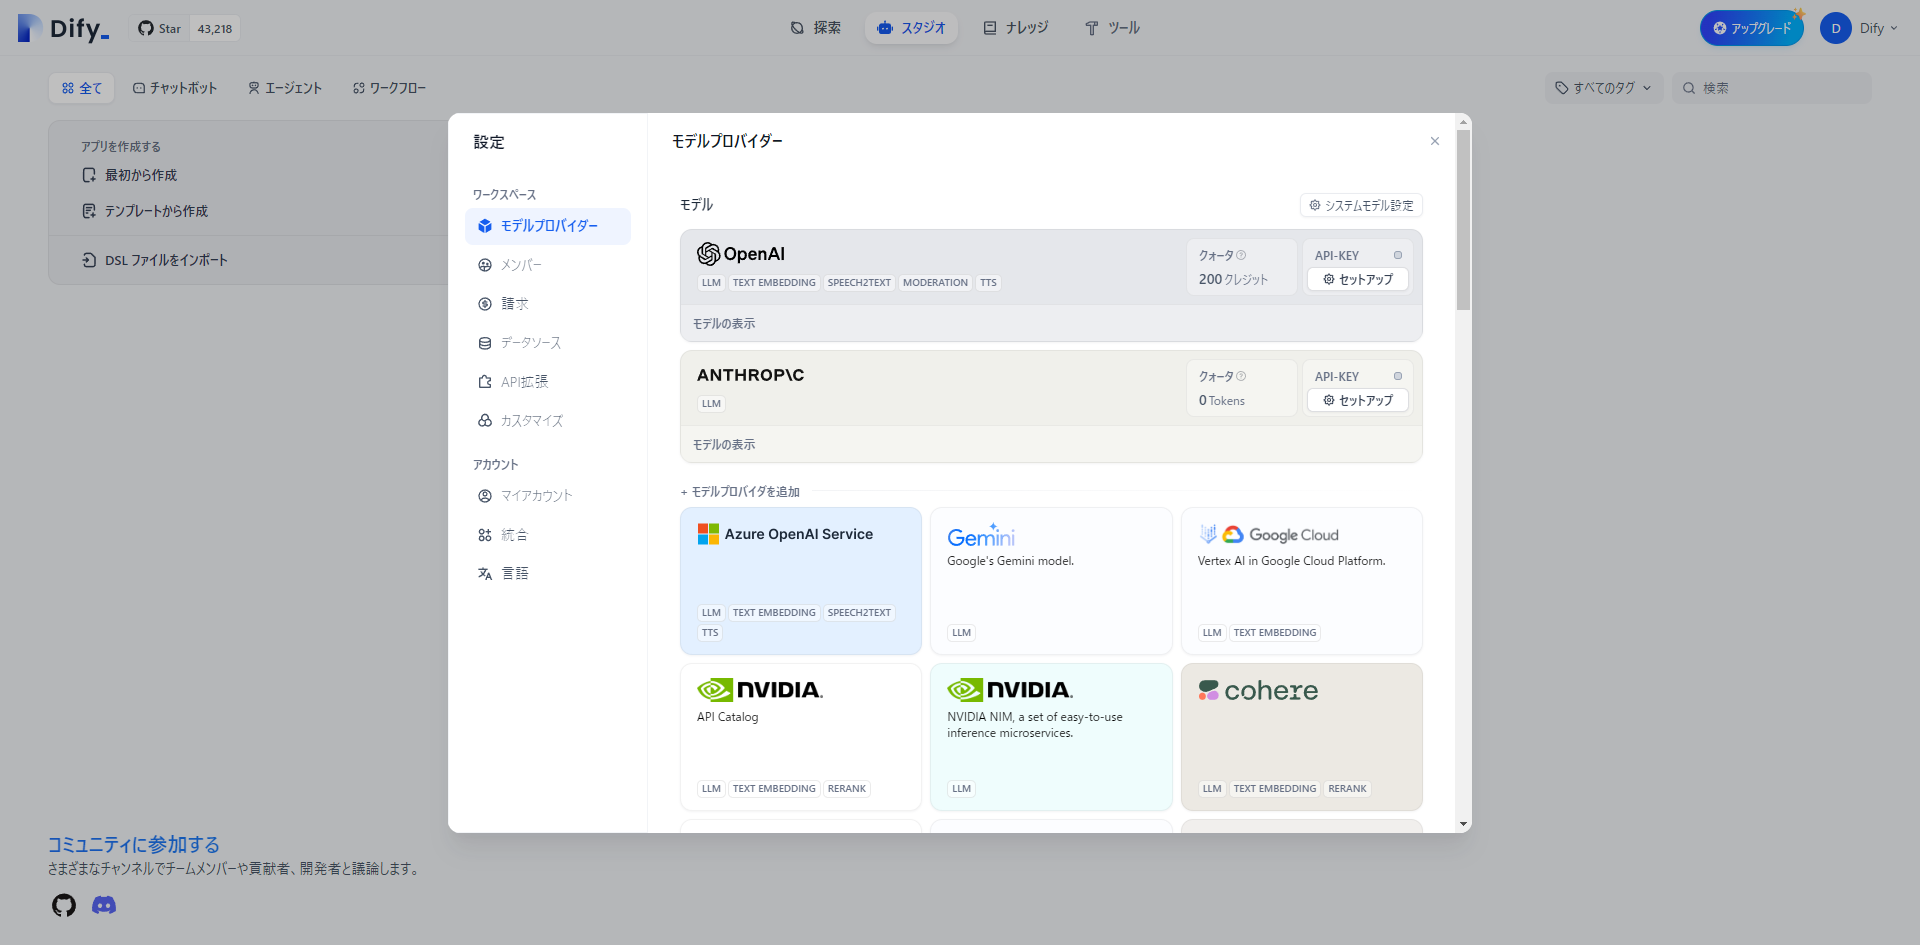1920x945 pixels.
Task: Add Google Cloud Vertex AI provider
Action: pos(1302,581)
